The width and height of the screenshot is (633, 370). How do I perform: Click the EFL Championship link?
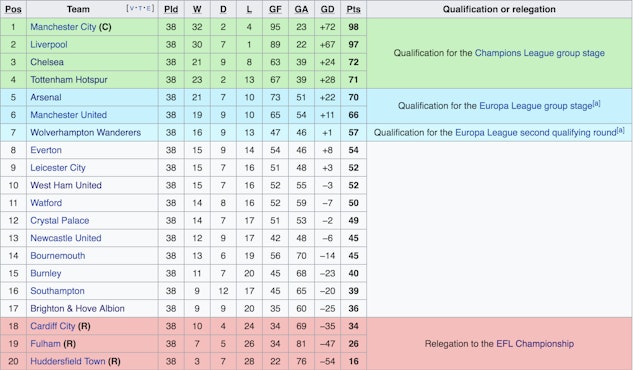pyautogui.click(x=535, y=344)
